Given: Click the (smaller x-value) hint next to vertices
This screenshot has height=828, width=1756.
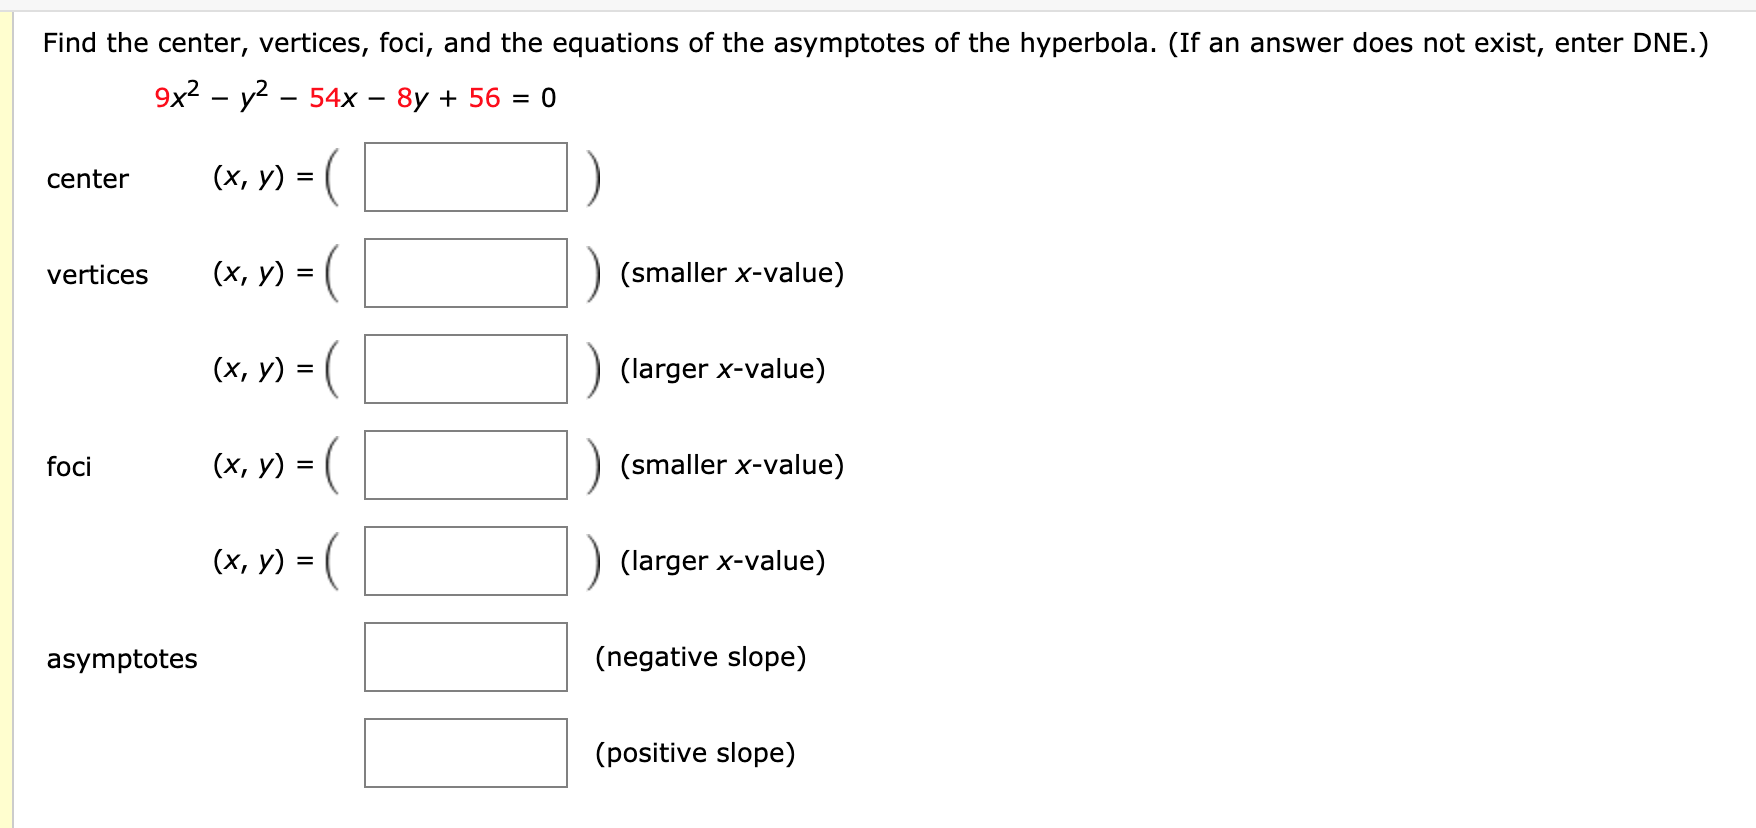Looking at the screenshot, I should [x=732, y=273].
